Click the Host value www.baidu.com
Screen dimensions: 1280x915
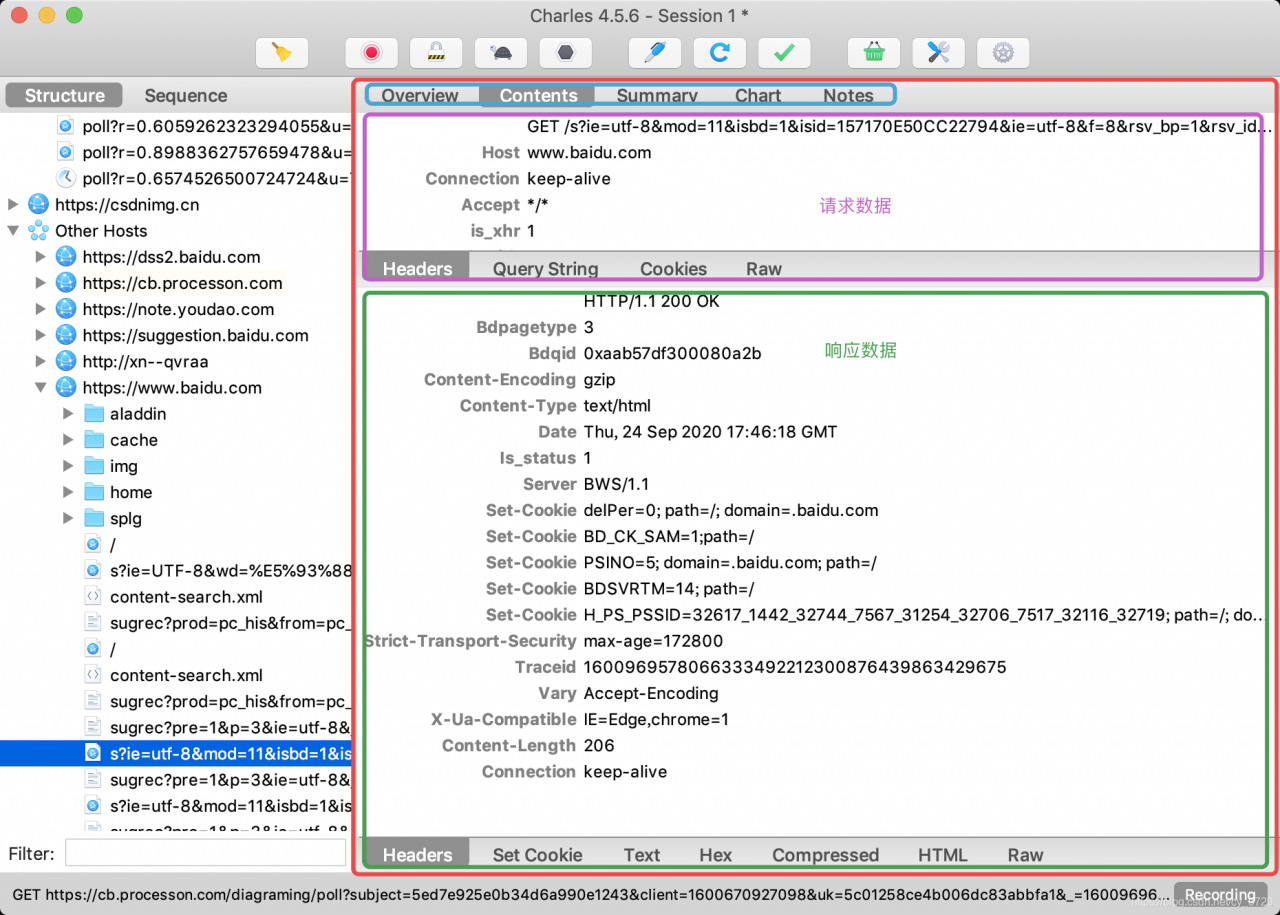click(589, 153)
